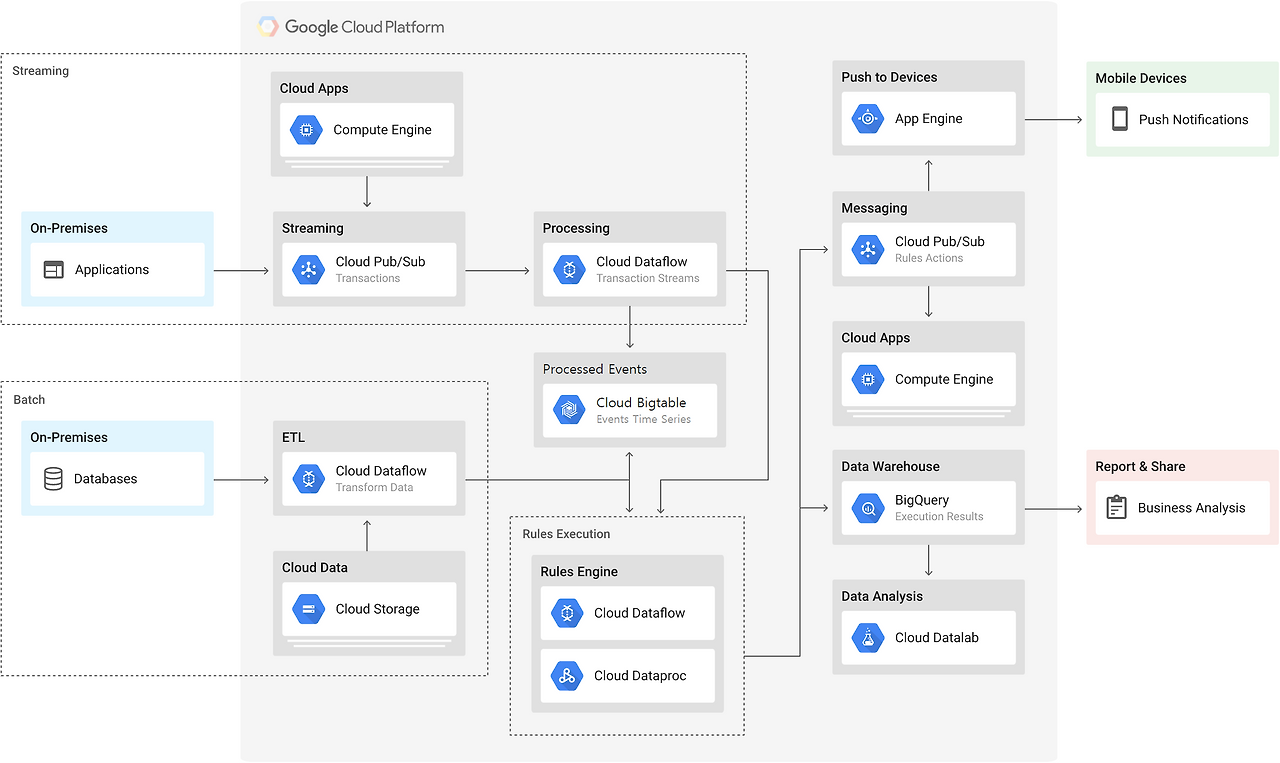Collapse the Batch dashed region
The image size is (1280, 763).
click(x=28, y=399)
